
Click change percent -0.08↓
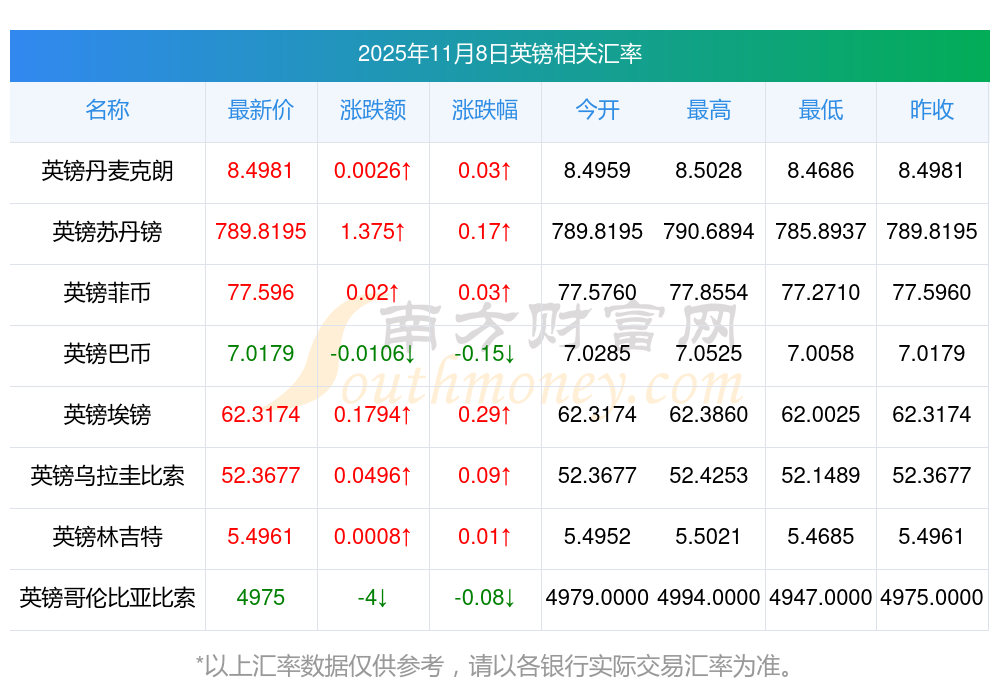[485, 597]
